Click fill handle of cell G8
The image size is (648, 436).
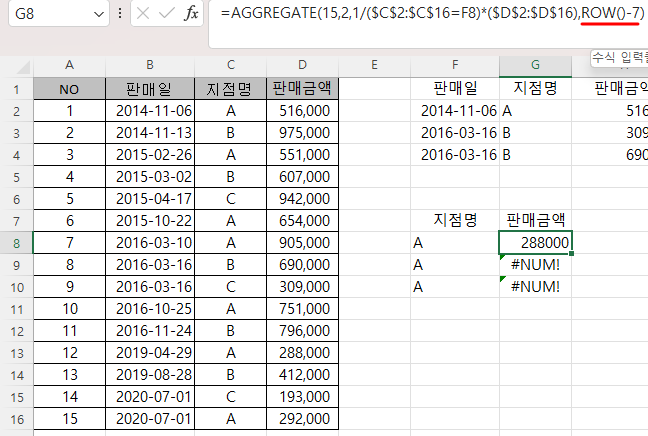[571, 253]
